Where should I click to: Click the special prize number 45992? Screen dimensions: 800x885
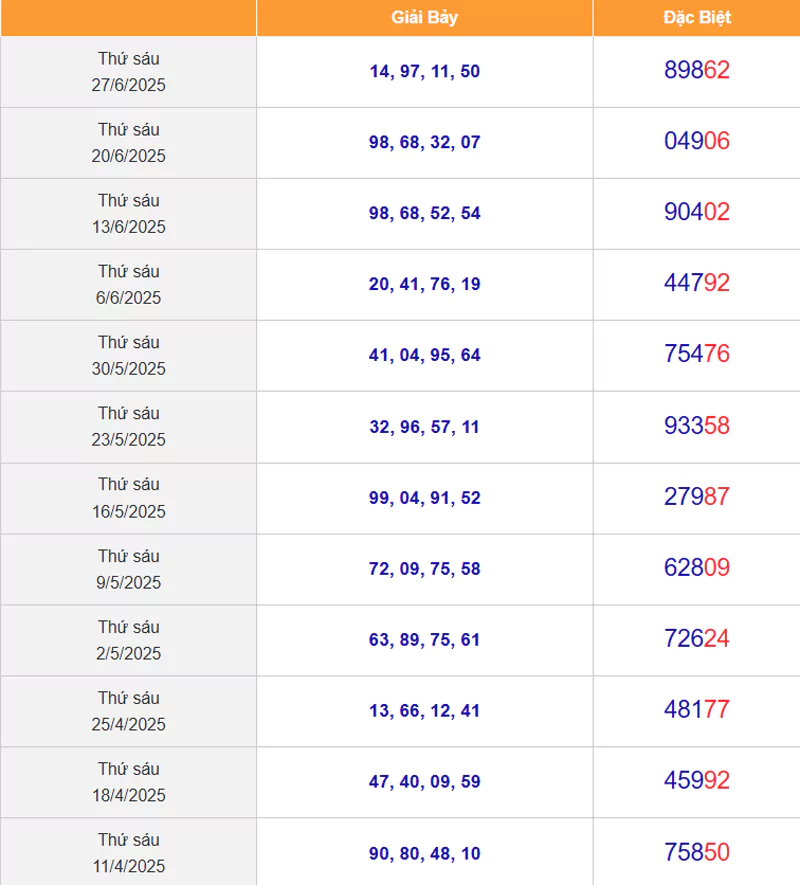point(697,780)
